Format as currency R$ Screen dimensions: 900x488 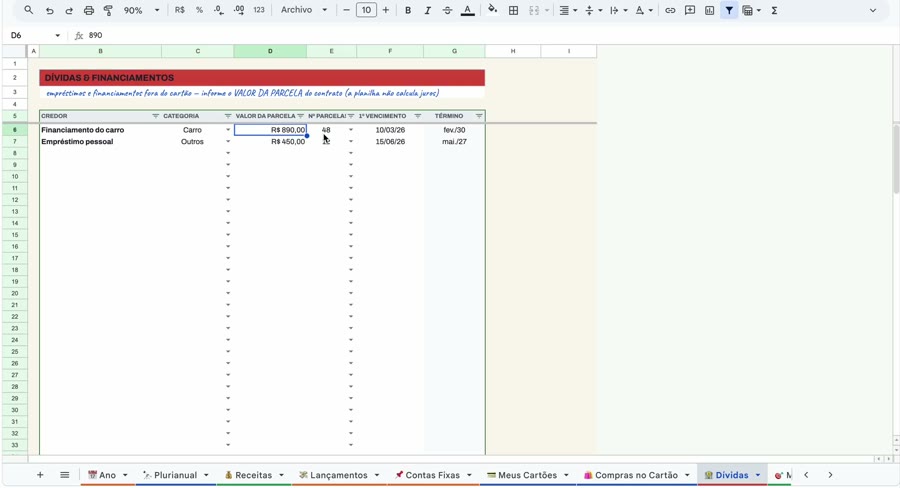[180, 10]
